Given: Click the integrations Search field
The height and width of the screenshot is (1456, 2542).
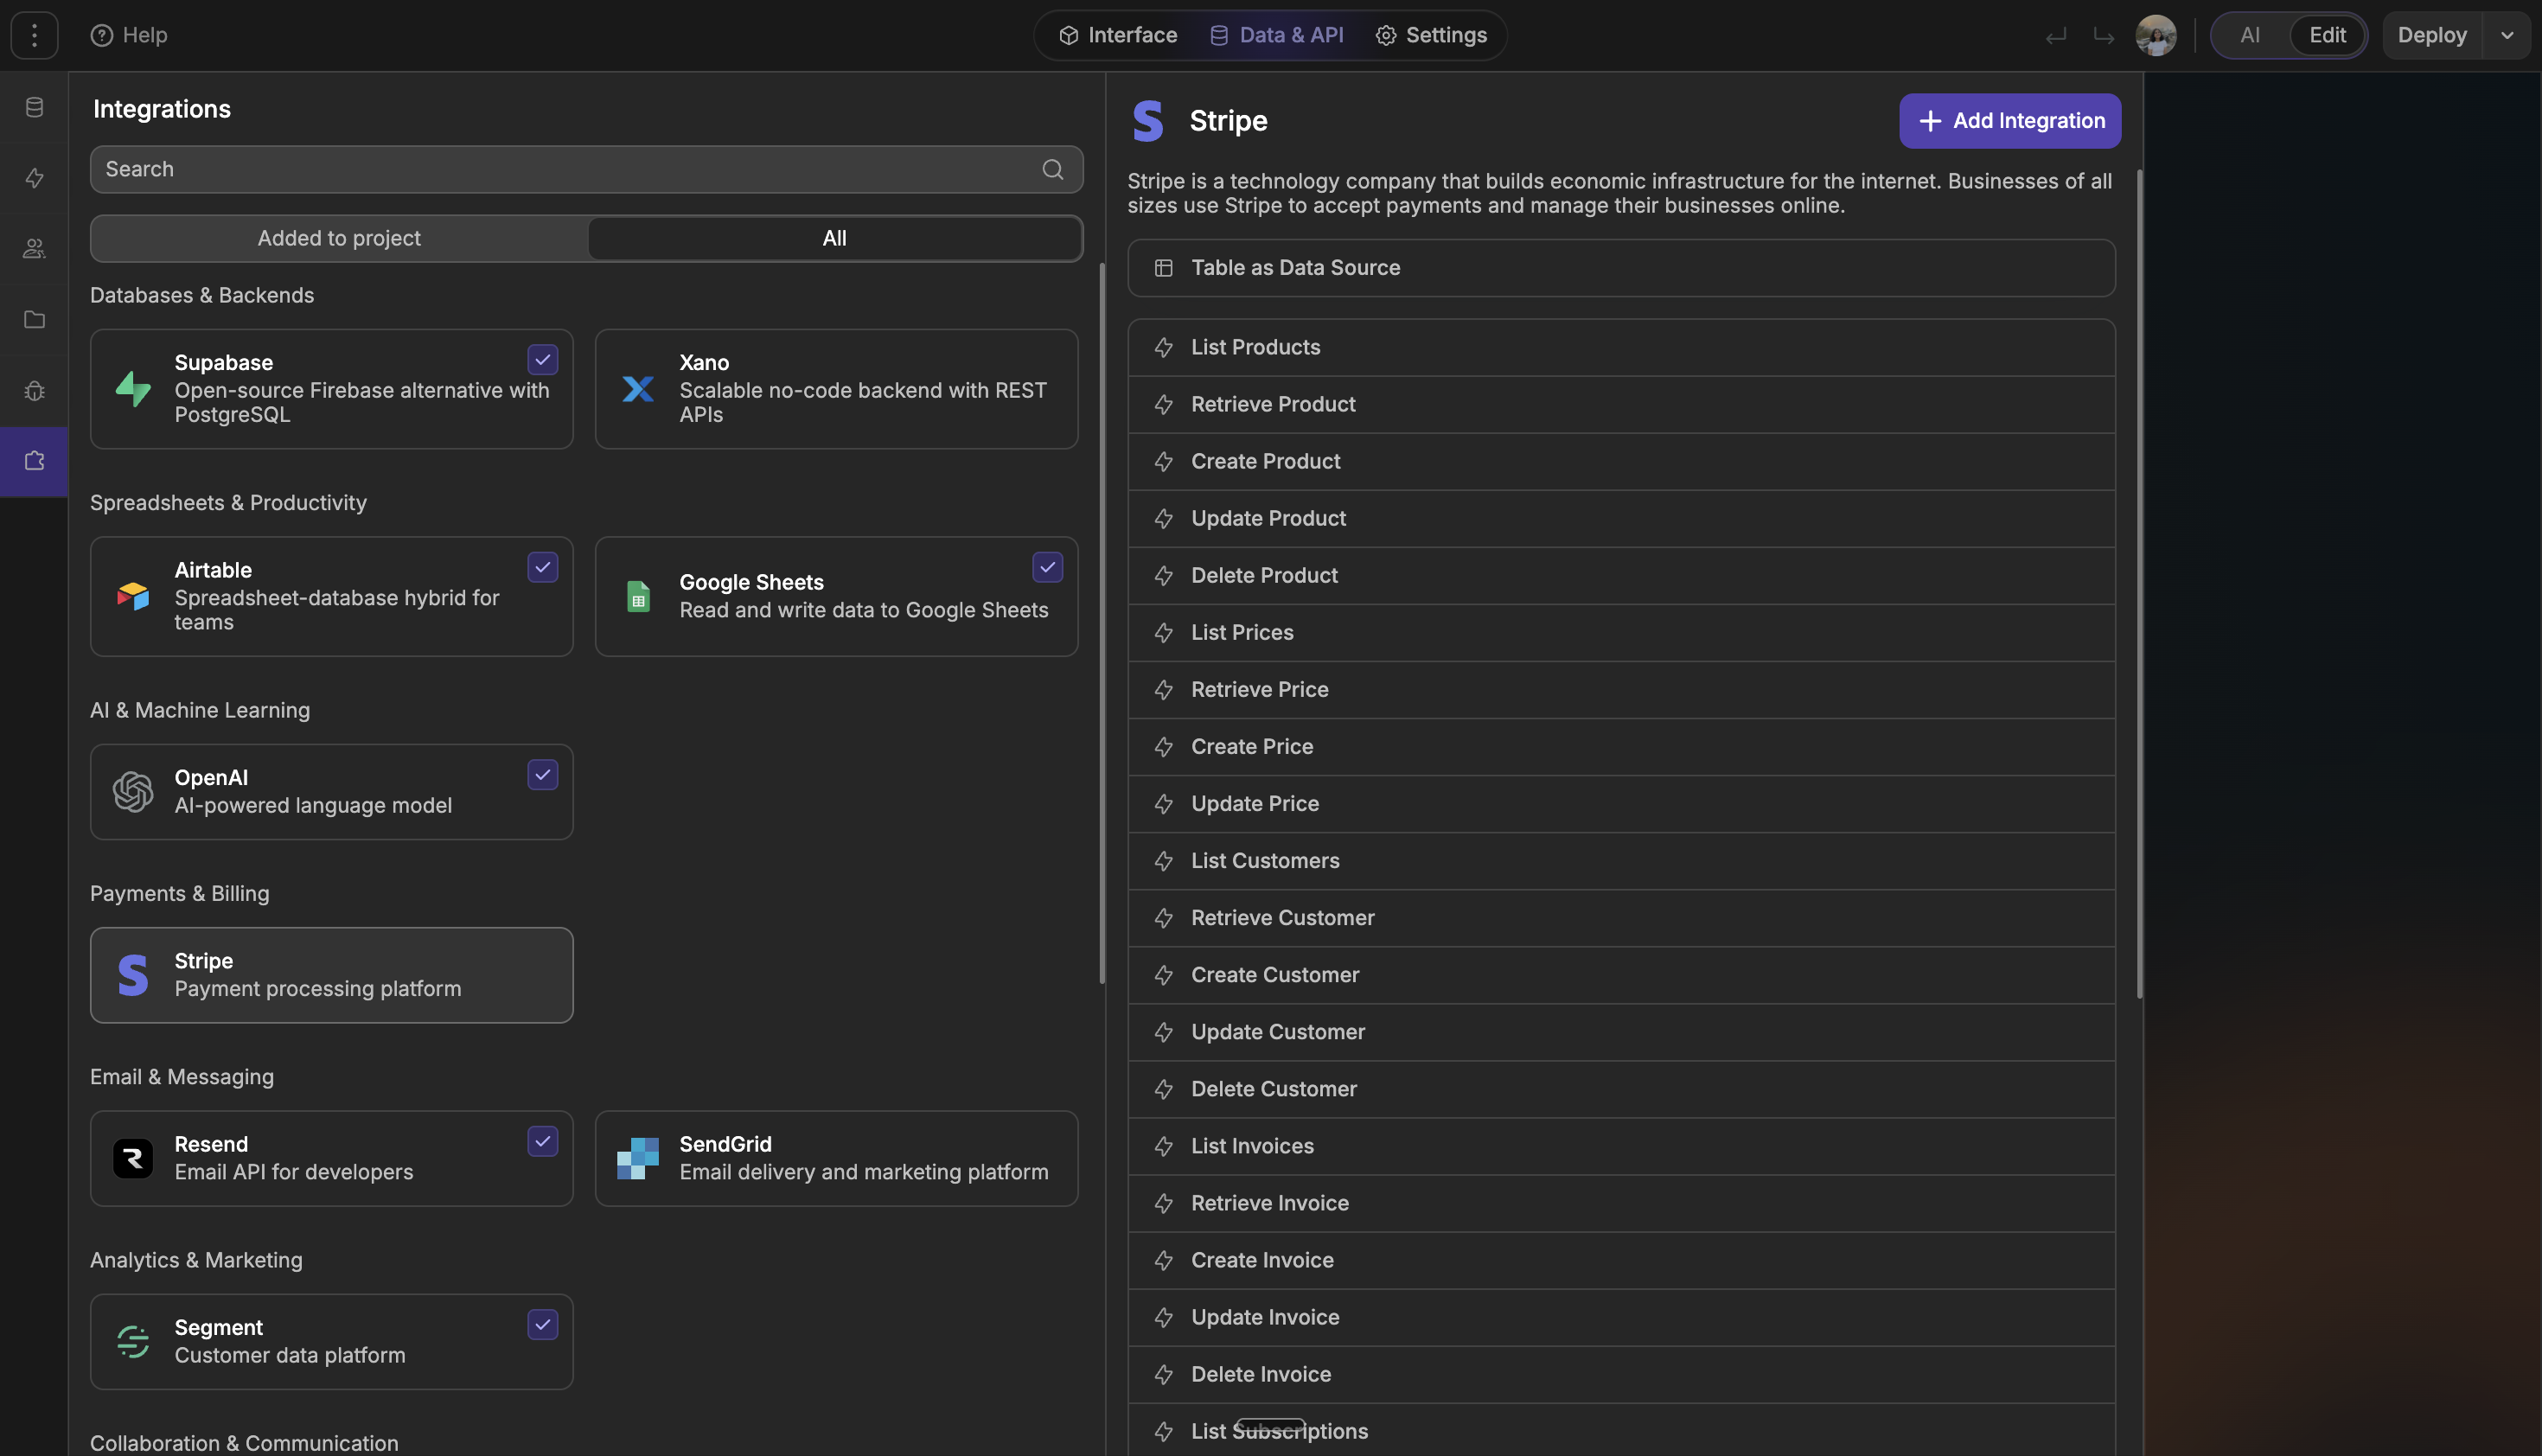Looking at the screenshot, I should click(x=586, y=169).
